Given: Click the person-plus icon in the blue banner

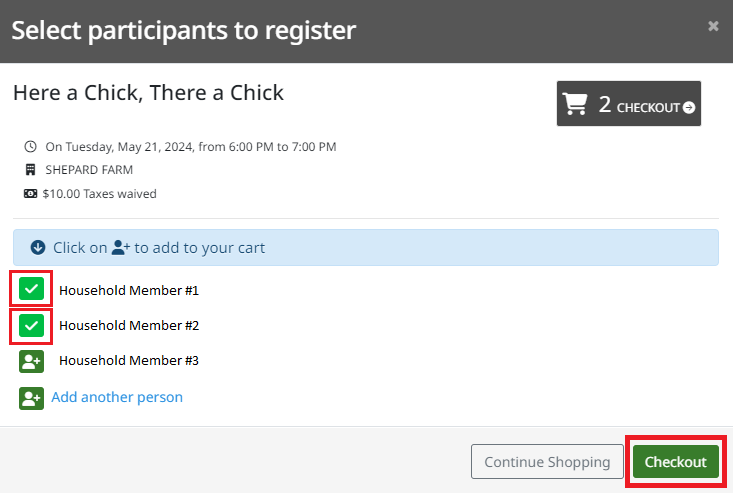Looking at the screenshot, I should [x=121, y=247].
